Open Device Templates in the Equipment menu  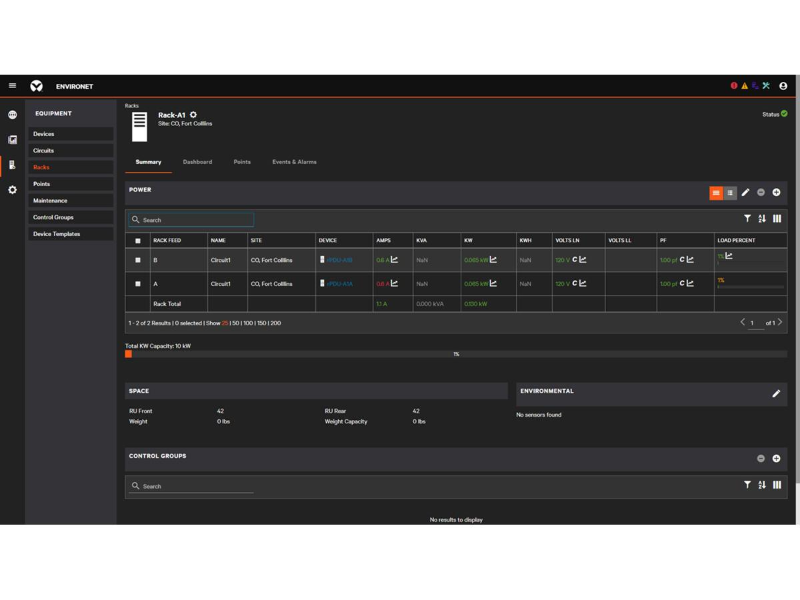pos(71,234)
